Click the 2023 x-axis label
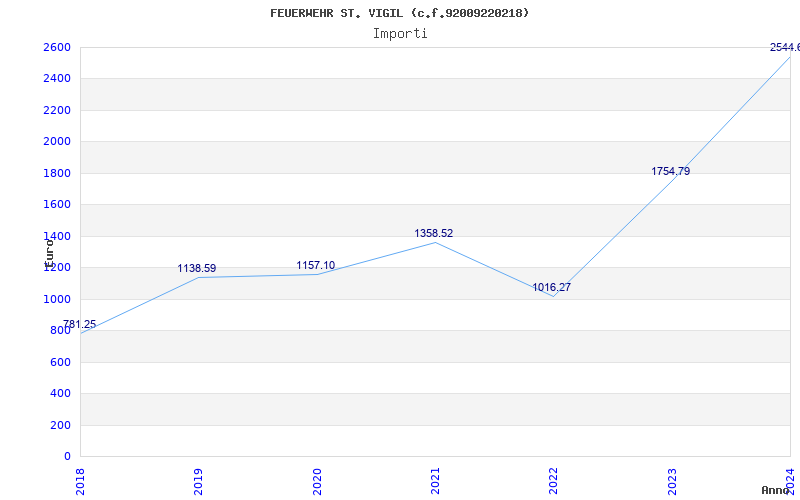The image size is (800, 500). click(671, 482)
